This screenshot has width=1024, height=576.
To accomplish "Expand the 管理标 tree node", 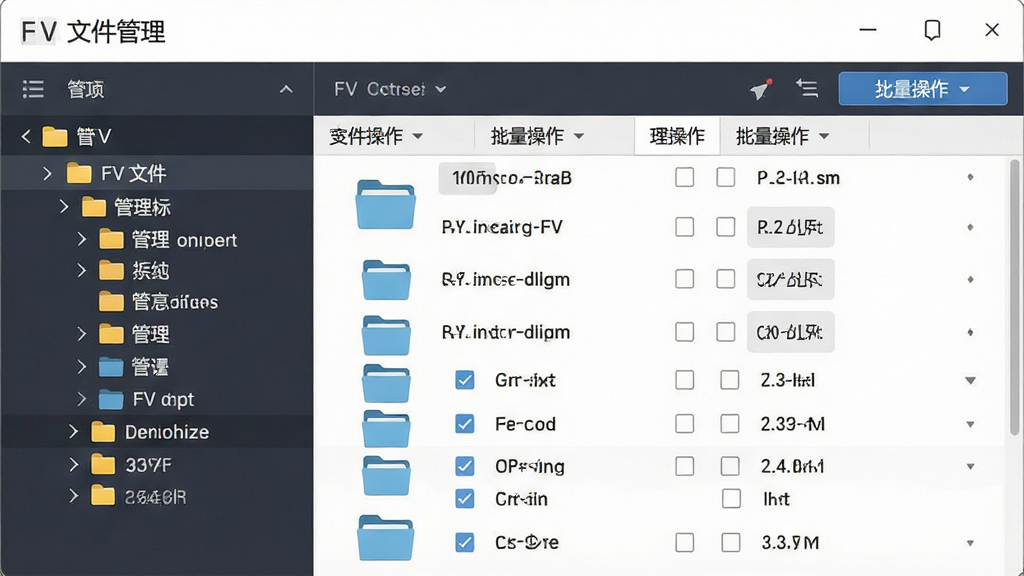I will (63, 207).
